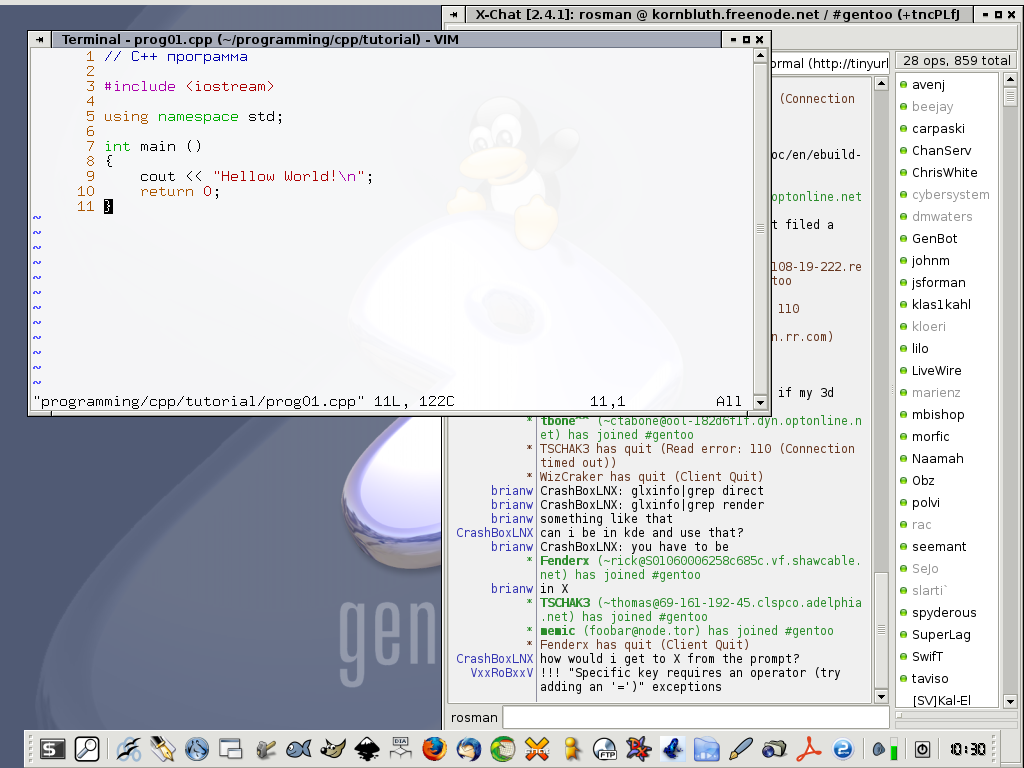The height and width of the screenshot is (768, 1024).
Task: Open the blue media folder launcher
Action: [x=707, y=749]
